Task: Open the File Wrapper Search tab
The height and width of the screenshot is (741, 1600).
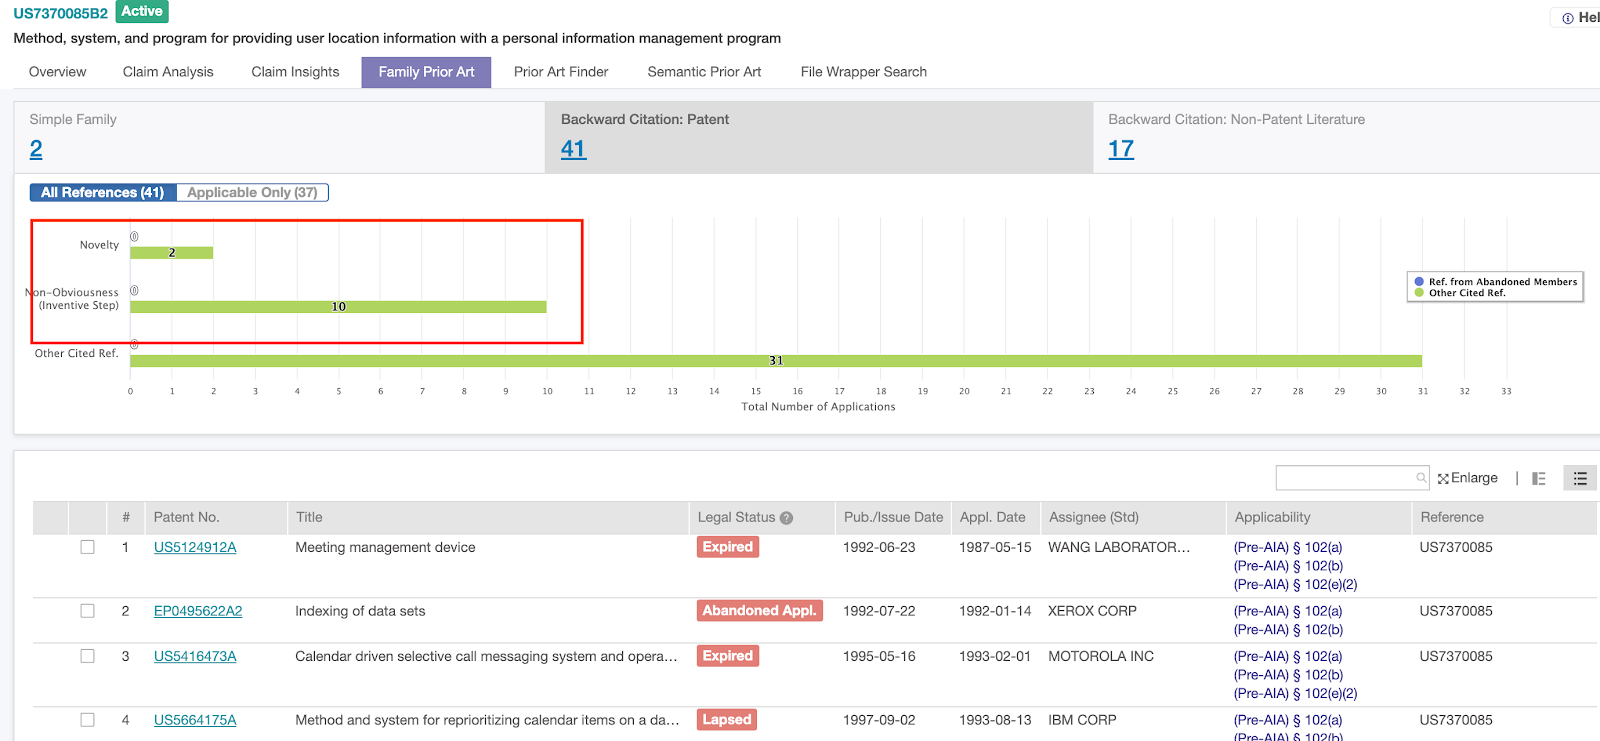Action: (864, 72)
